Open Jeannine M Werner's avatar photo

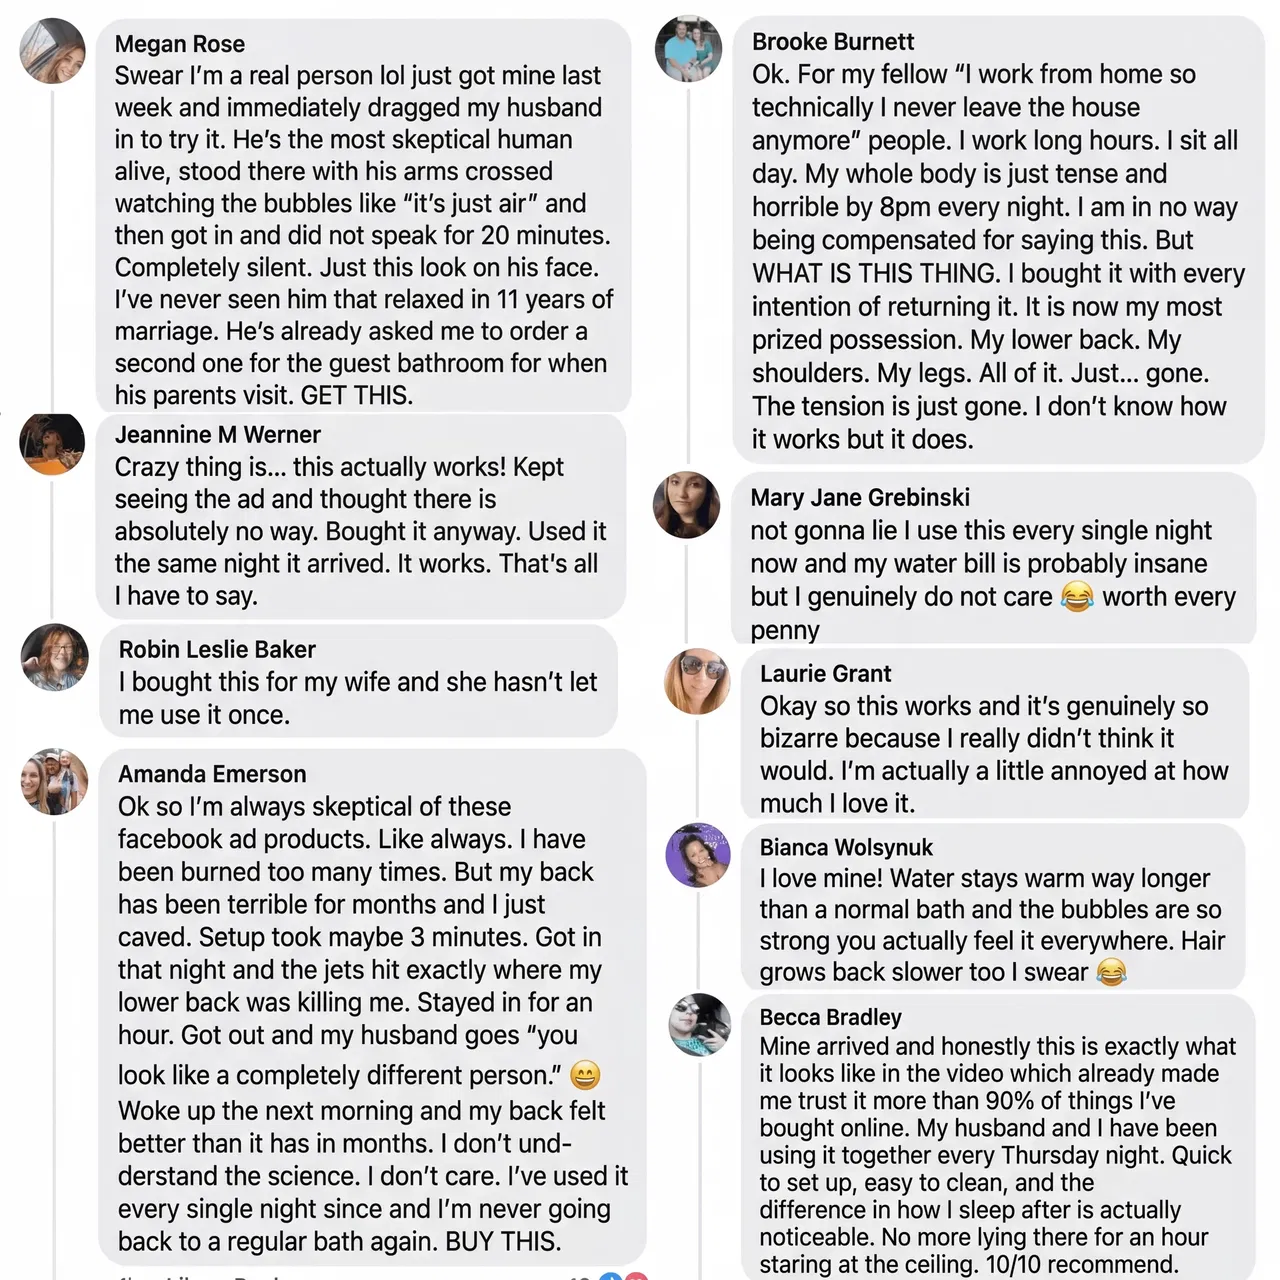coord(52,442)
